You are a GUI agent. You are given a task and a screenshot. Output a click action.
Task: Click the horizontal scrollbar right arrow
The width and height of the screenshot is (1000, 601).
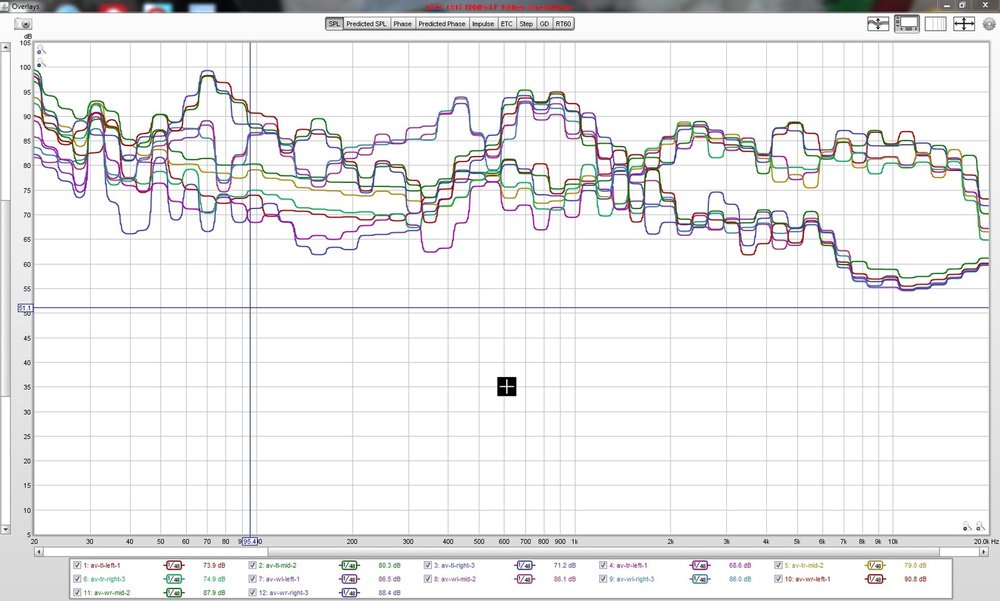(x=984, y=551)
